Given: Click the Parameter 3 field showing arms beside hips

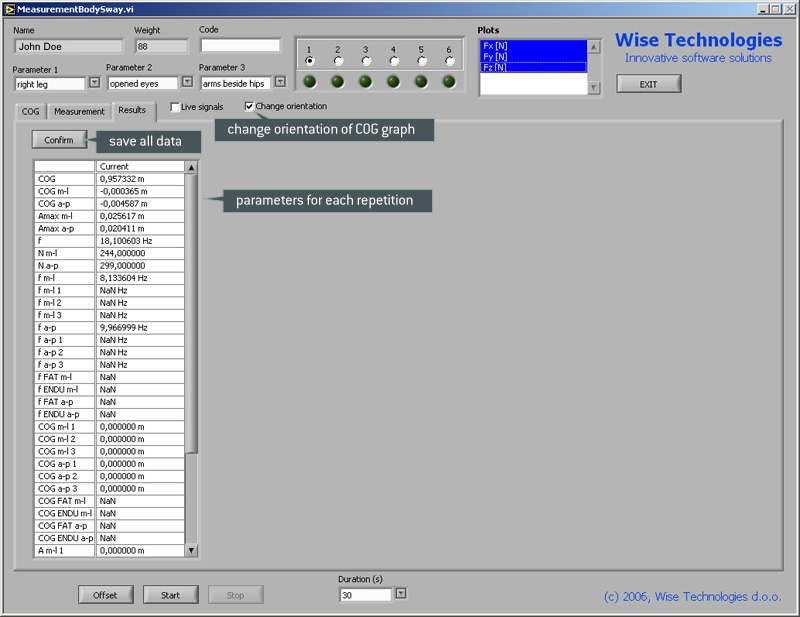Looking at the screenshot, I should click(236, 84).
